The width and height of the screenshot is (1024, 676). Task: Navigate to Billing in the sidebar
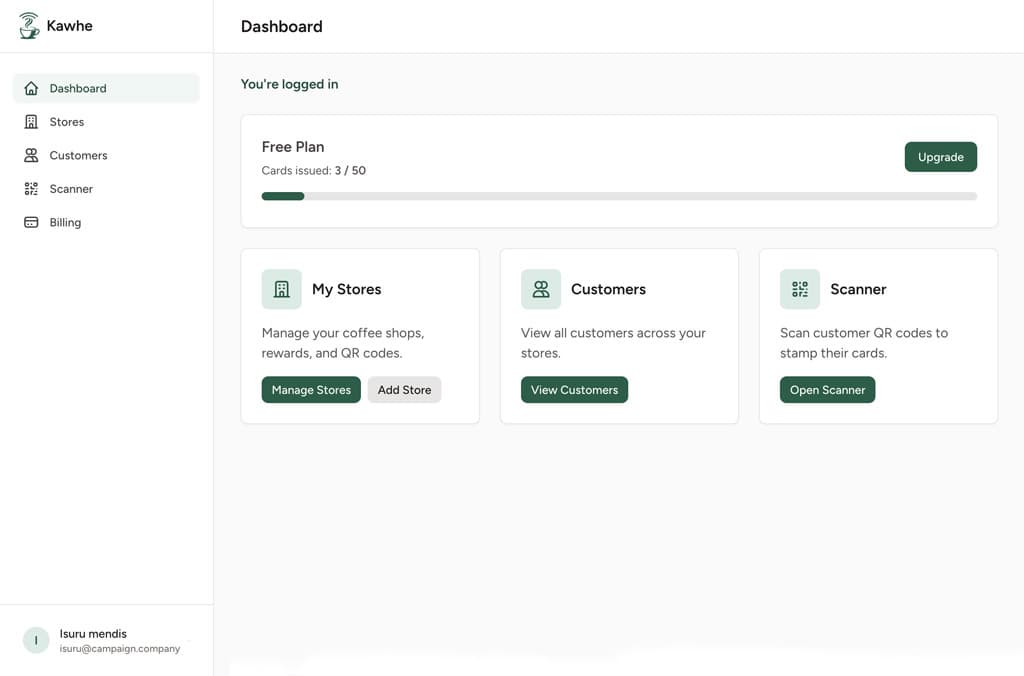66,221
